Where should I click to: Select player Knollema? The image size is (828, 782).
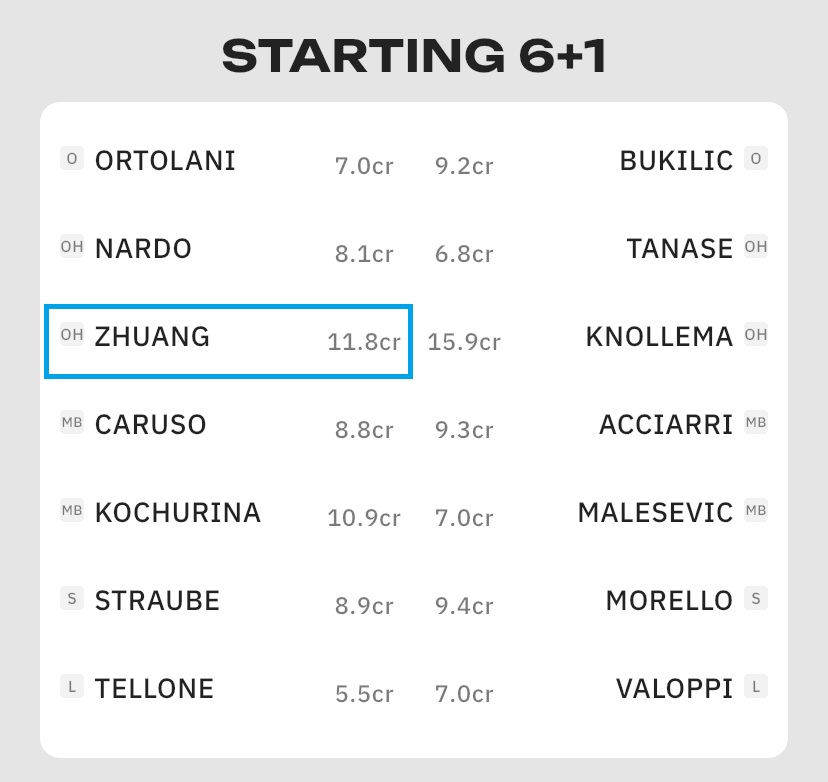tap(659, 337)
